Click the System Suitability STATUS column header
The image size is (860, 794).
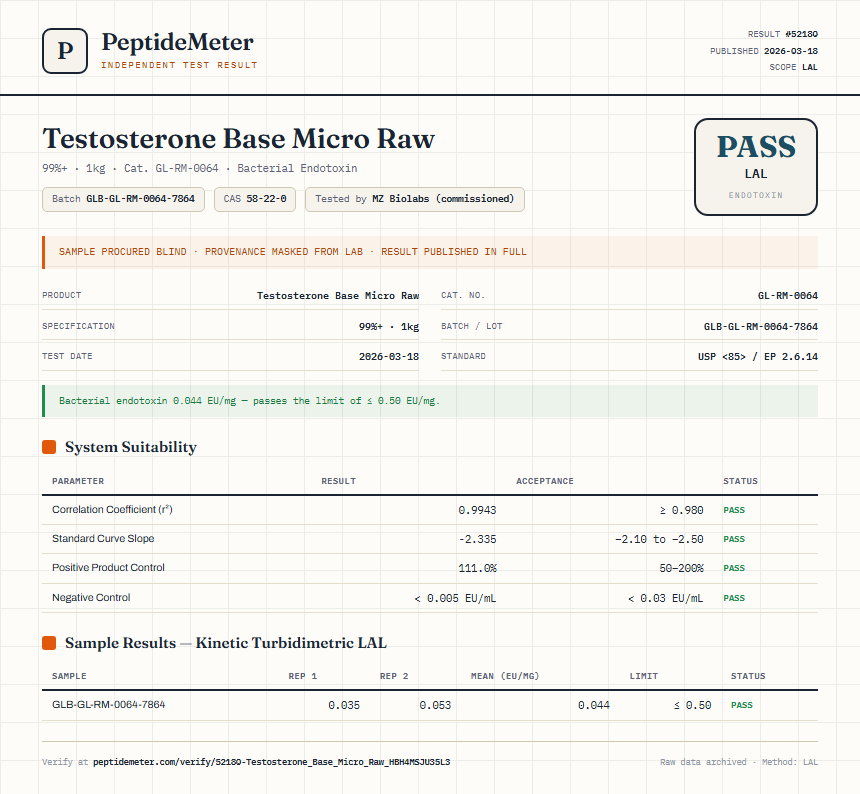[740, 481]
